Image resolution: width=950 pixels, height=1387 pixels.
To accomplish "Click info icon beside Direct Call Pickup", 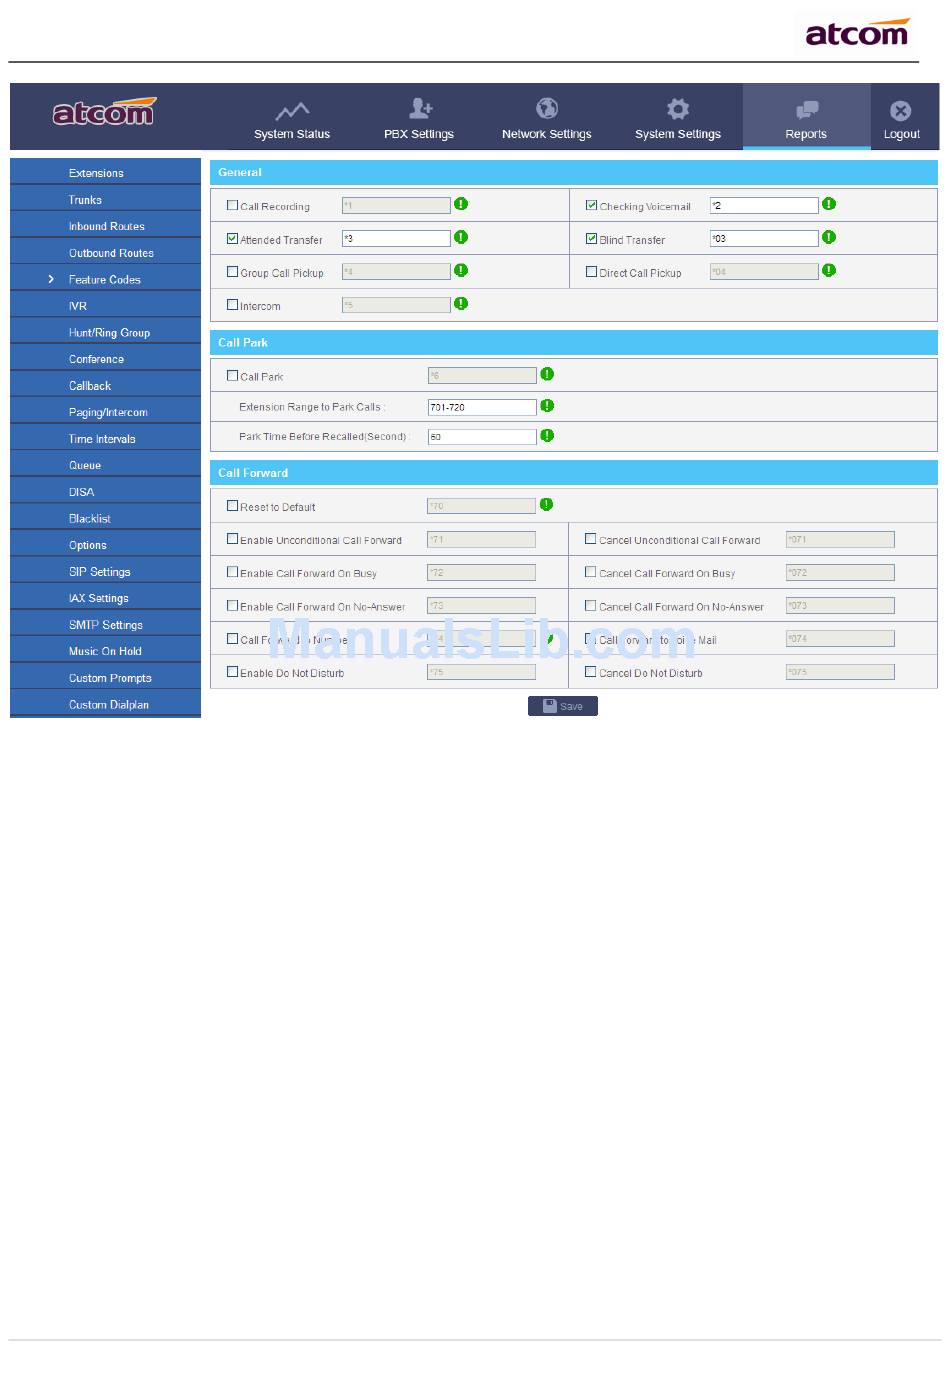I will [x=829, y=270].
